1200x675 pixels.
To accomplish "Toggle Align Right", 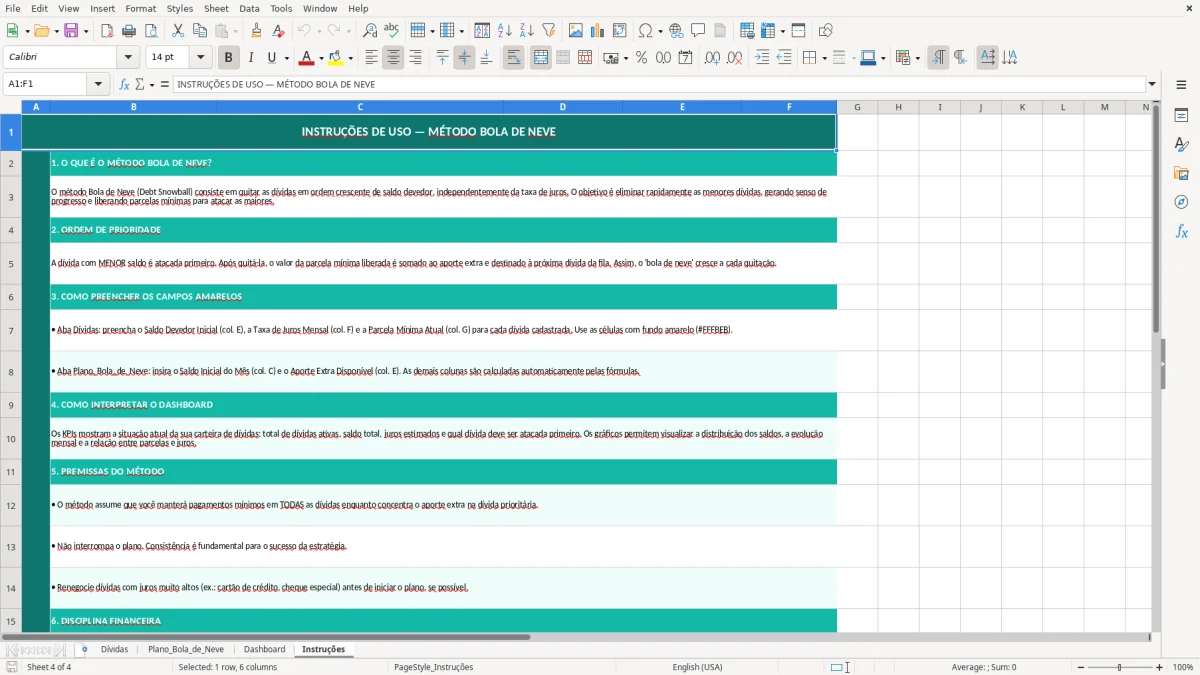I will (x=415, y=58).
